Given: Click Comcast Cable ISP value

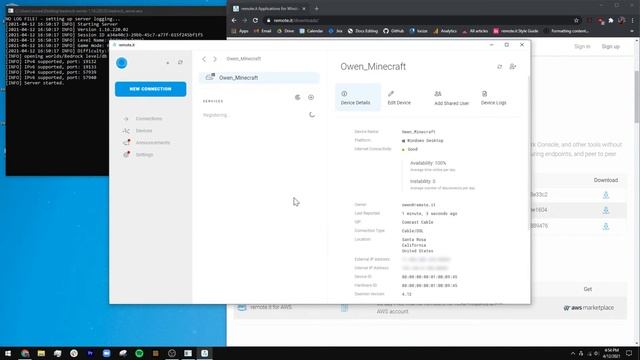Looking at the screenshot, I should coord(418,222).
